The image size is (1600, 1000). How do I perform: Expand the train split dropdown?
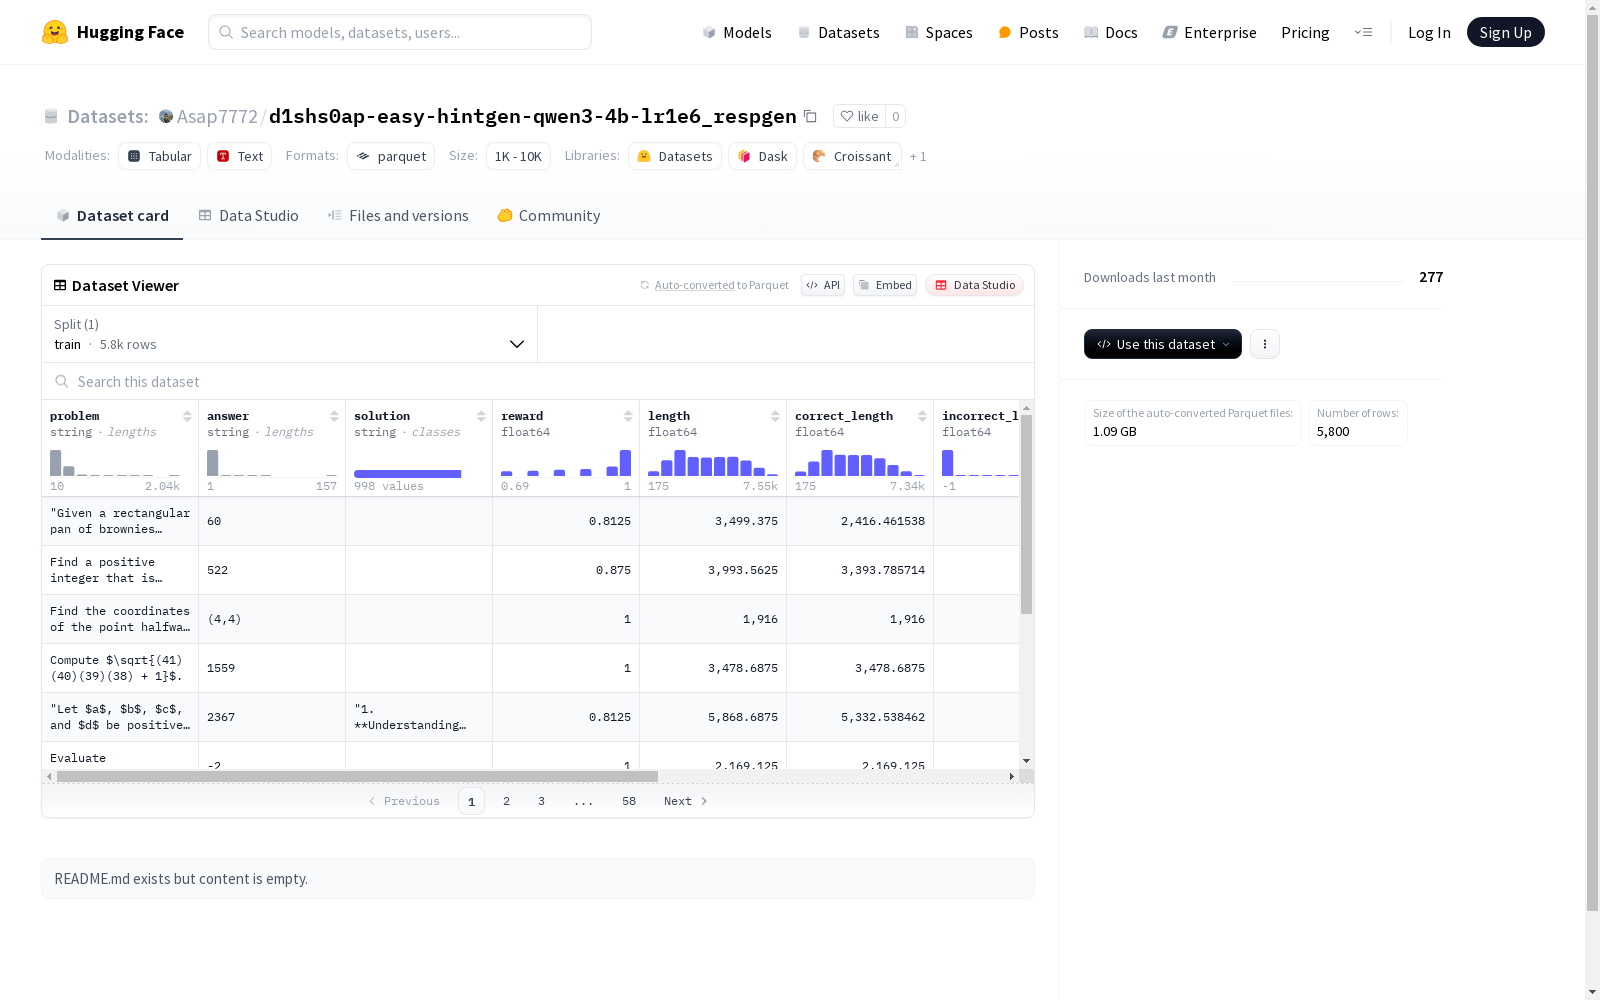coord(290,334)
